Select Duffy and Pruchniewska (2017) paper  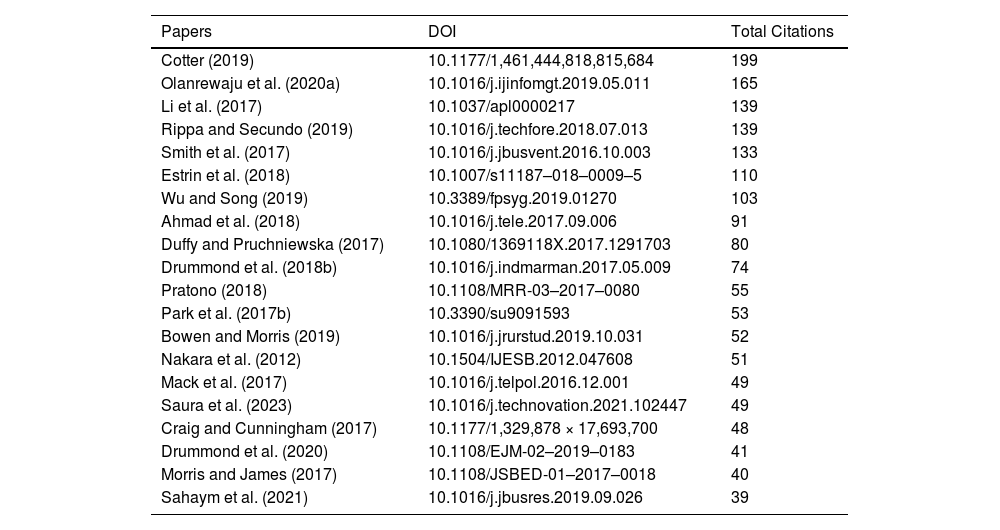(272, 244)
